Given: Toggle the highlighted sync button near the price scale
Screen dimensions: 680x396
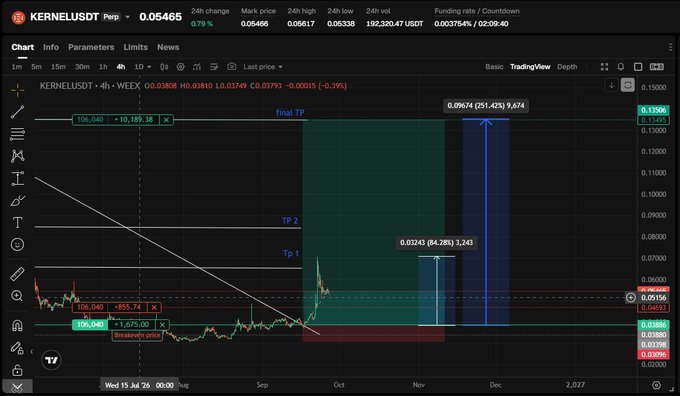Looking at the screenshot, I should click(628, 85).
